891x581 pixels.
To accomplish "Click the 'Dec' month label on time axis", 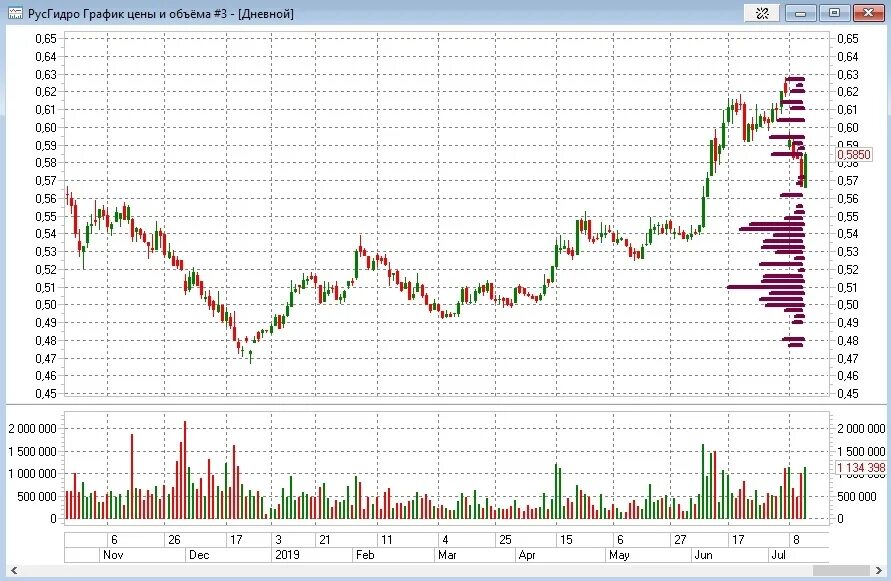I will point(199,555).
